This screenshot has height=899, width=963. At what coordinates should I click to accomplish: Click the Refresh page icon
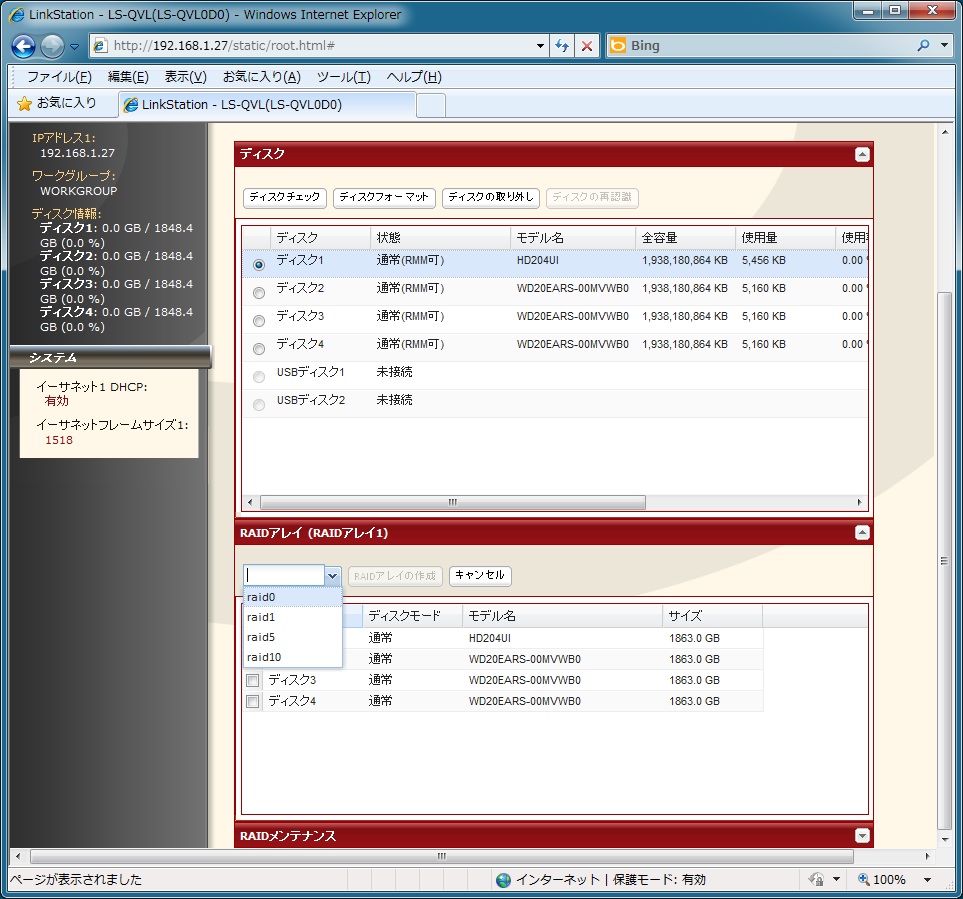[562, 46]
